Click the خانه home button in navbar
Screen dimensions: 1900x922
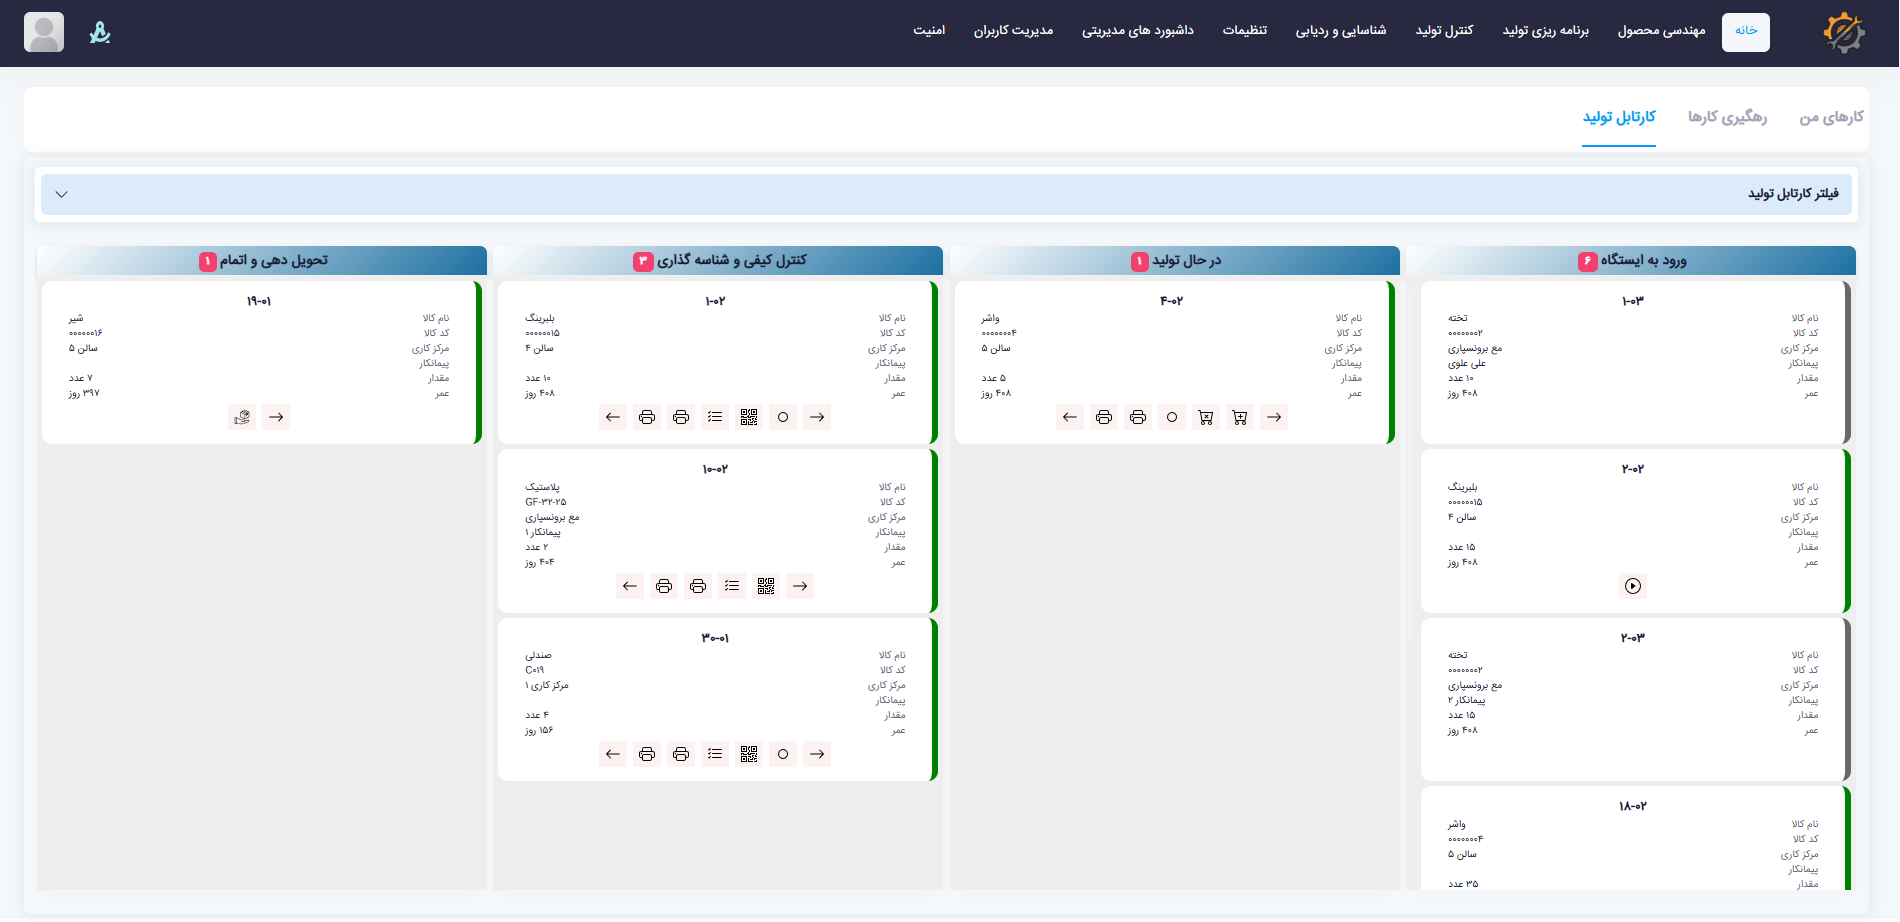[1745, 31]
